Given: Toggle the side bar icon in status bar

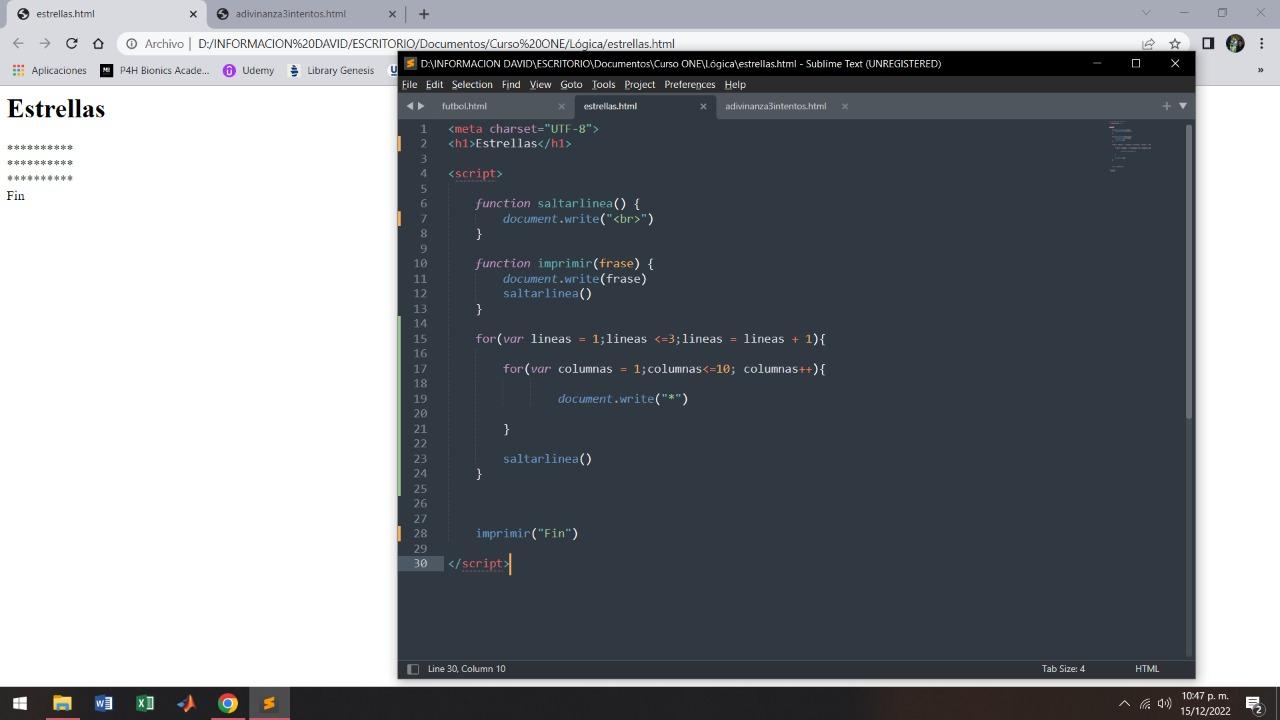Looking at the screenshot, I should pos(412,669).
